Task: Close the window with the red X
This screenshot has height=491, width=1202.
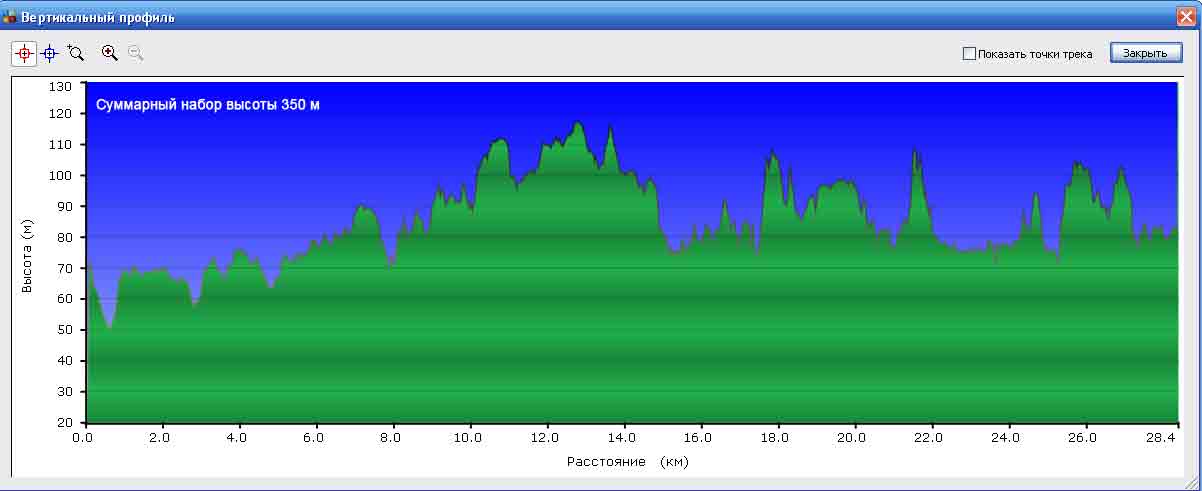Action: click(1187, 17)
